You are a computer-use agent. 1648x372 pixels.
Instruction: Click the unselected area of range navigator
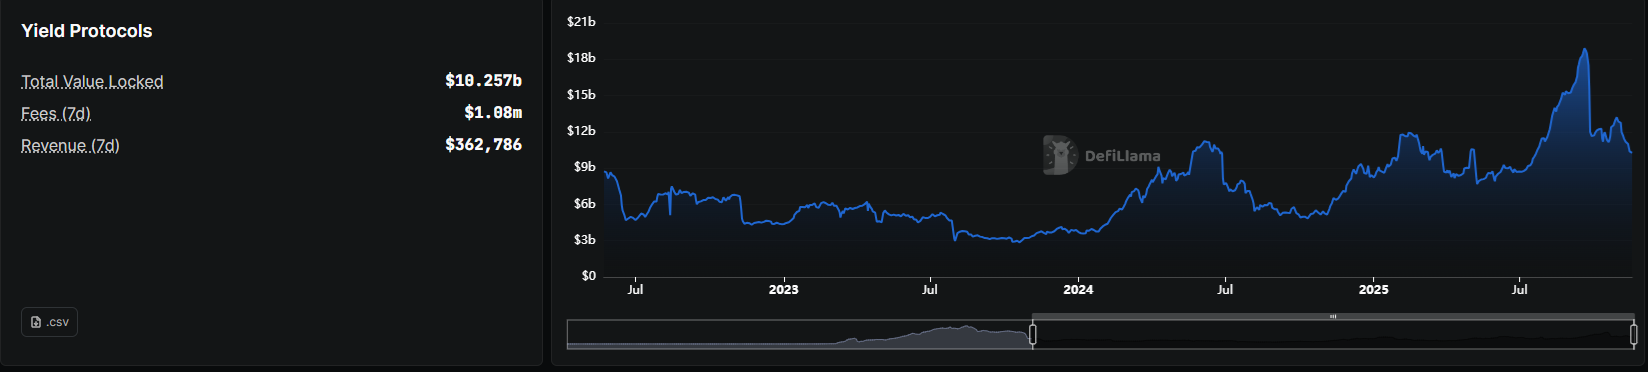coord(799,335)
